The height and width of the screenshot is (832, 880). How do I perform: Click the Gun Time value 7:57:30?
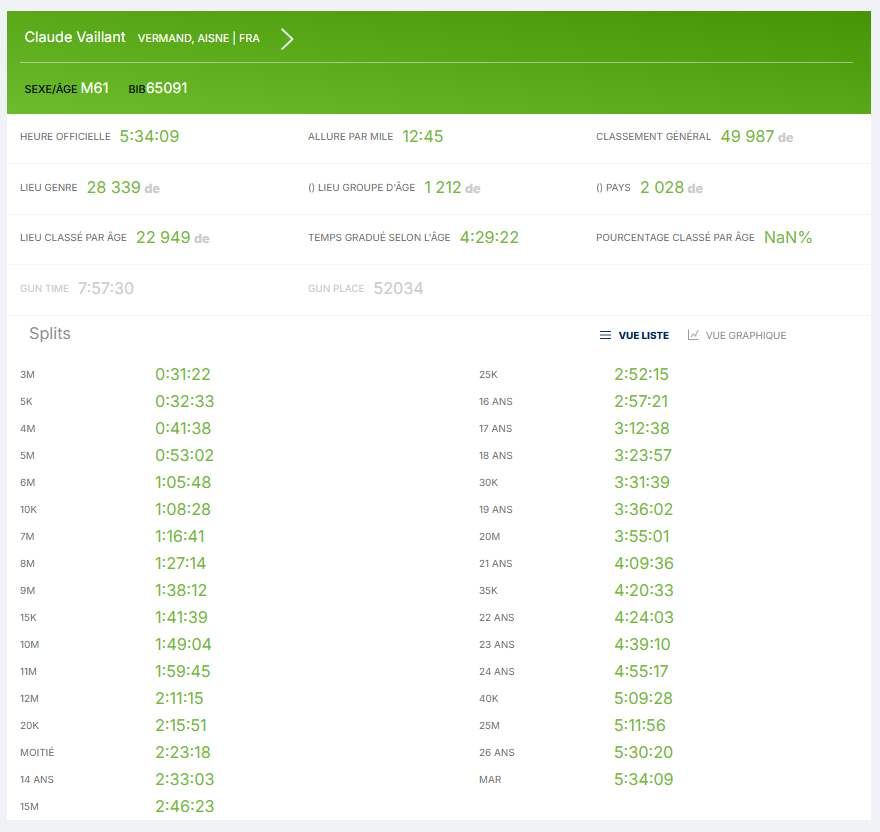point(106,288)
